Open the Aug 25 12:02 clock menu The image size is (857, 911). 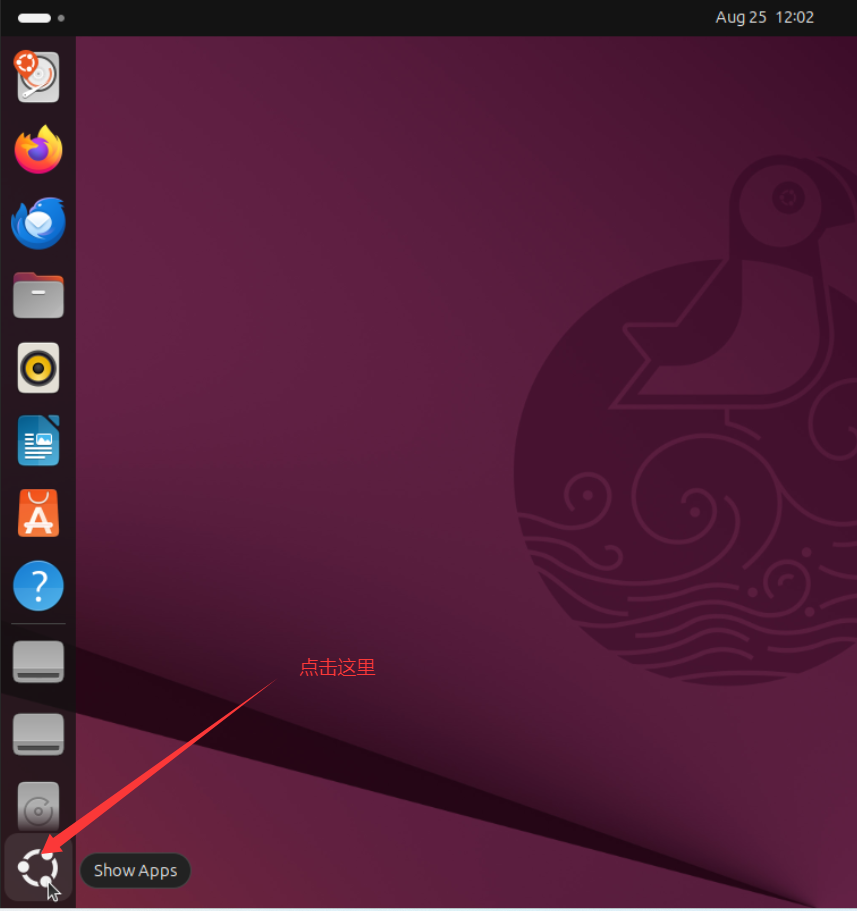tap(764, 17)
